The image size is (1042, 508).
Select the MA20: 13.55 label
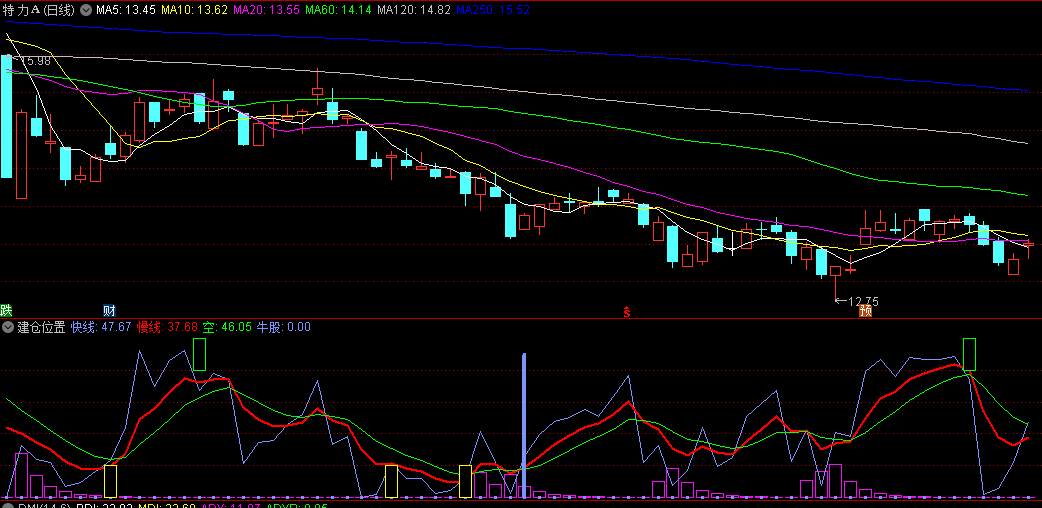(x=267, y=10)
